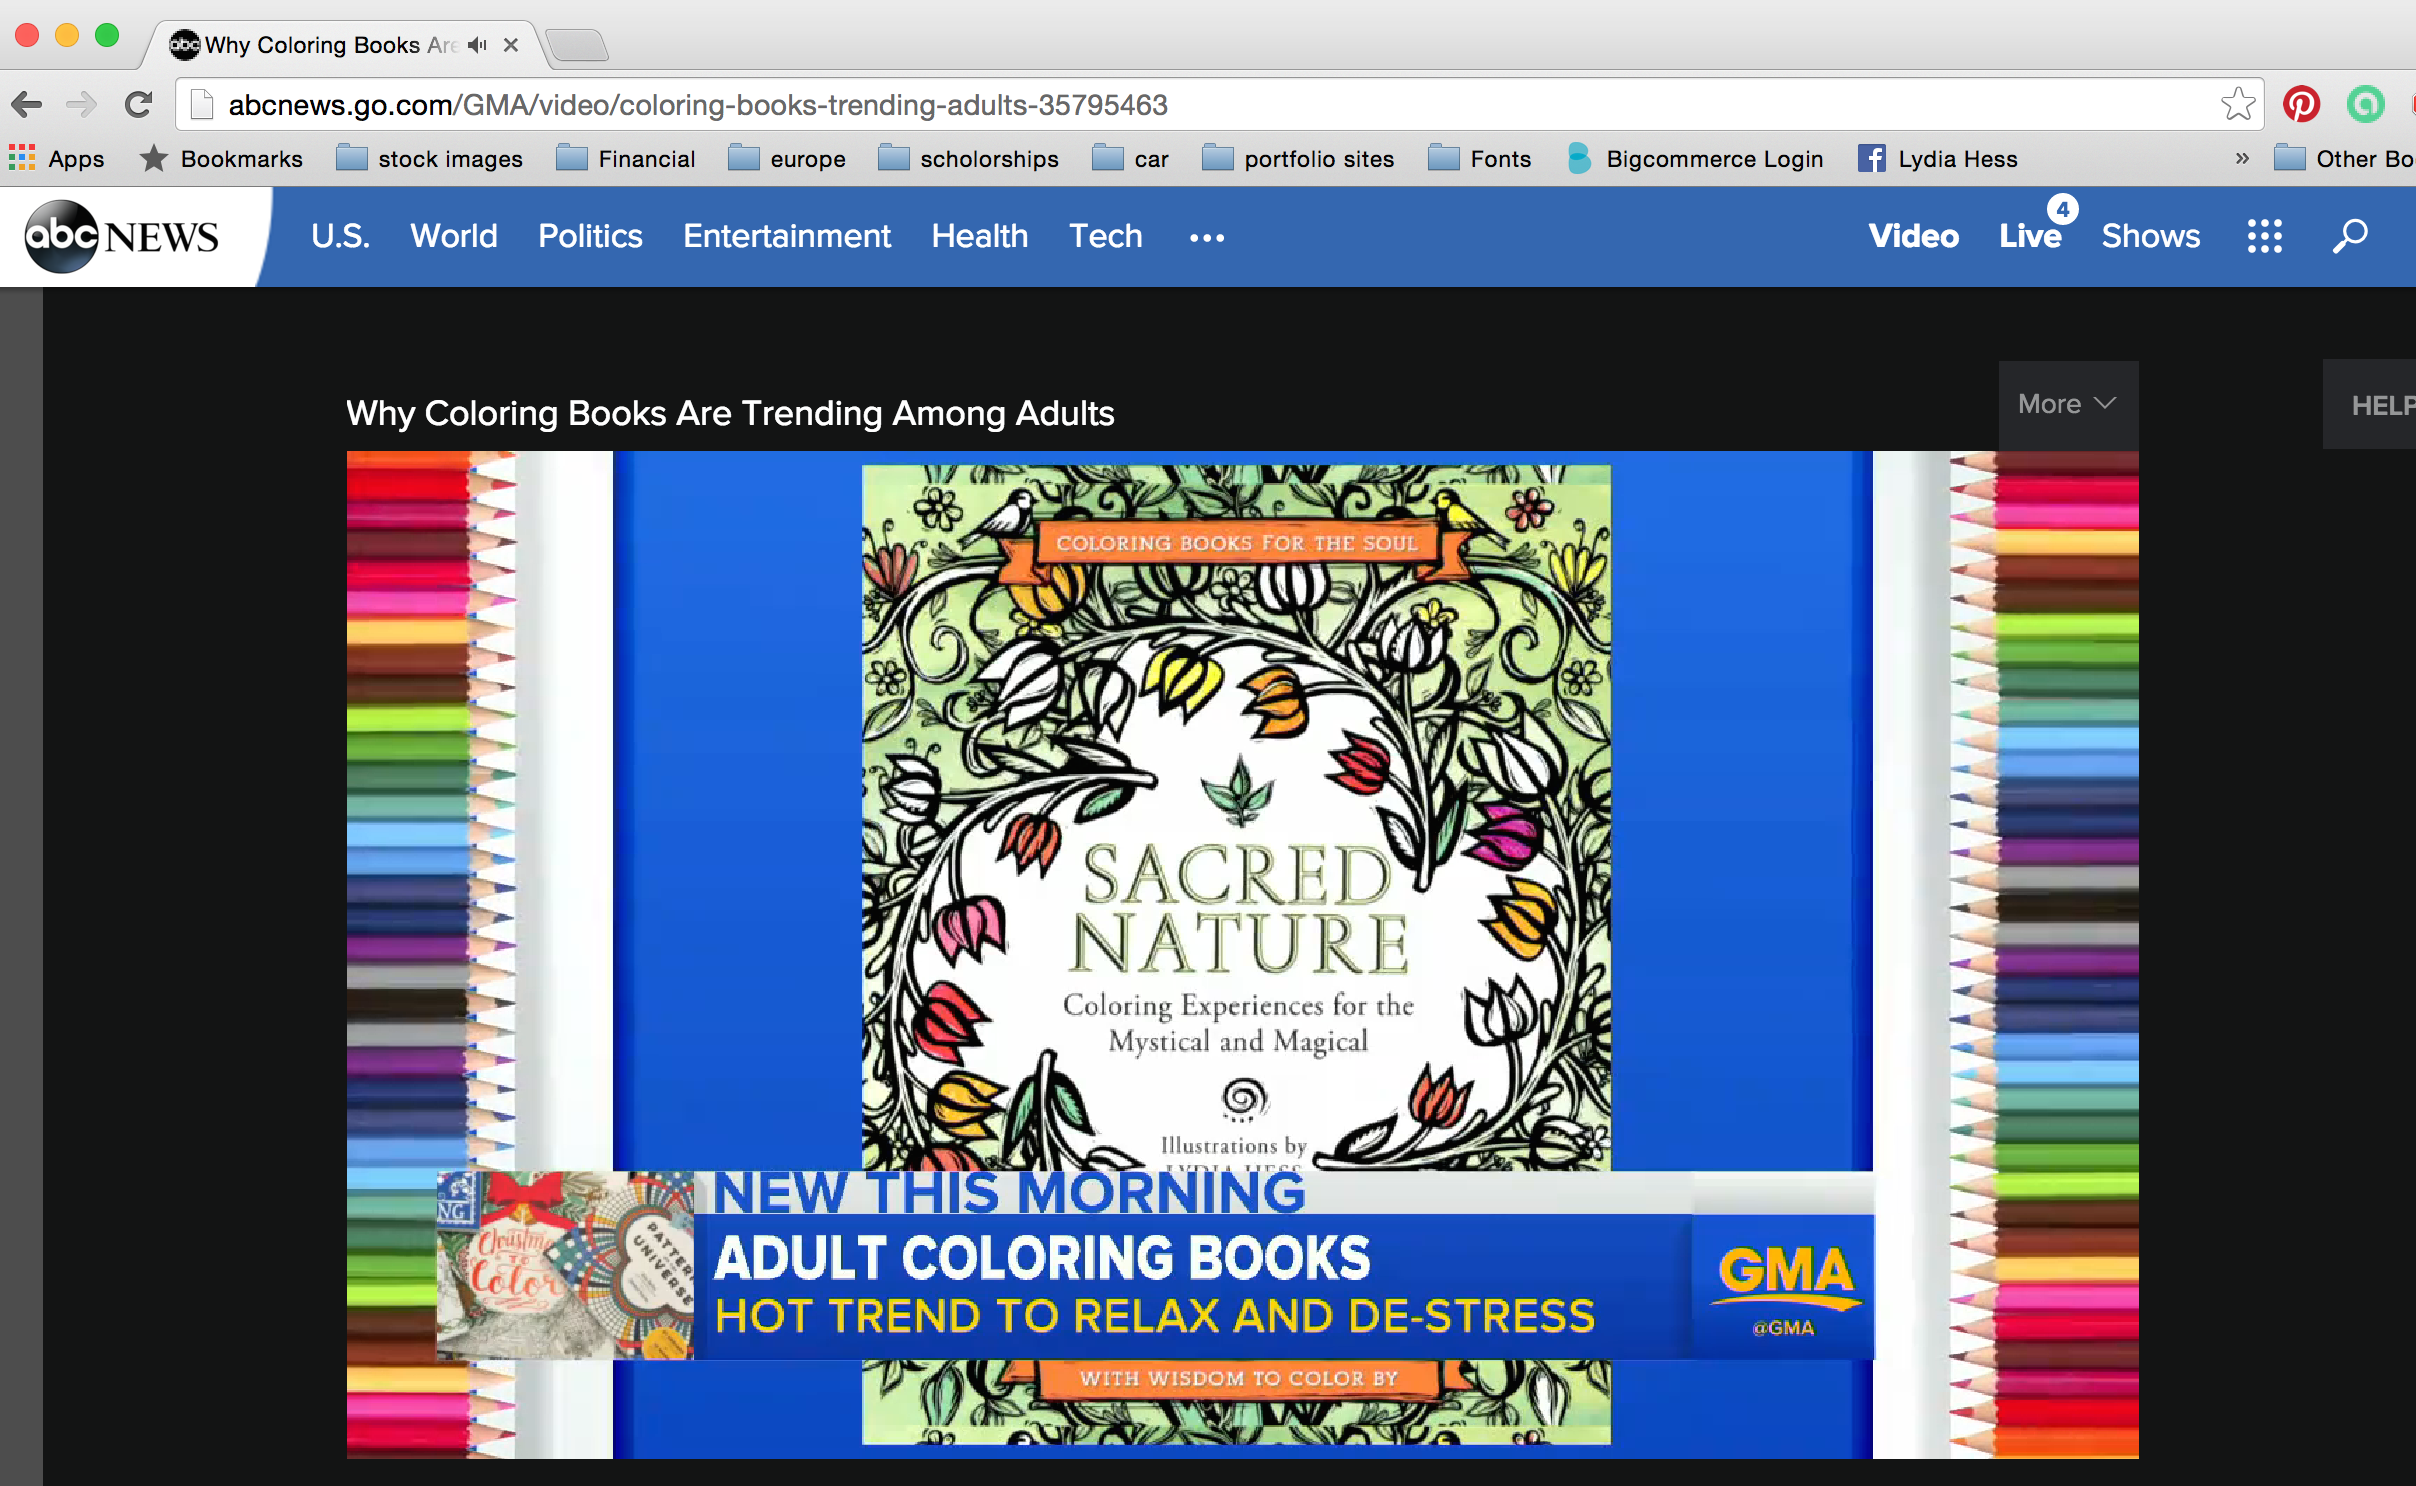Open the Other Bookmarks folder

pos(2344,159)
